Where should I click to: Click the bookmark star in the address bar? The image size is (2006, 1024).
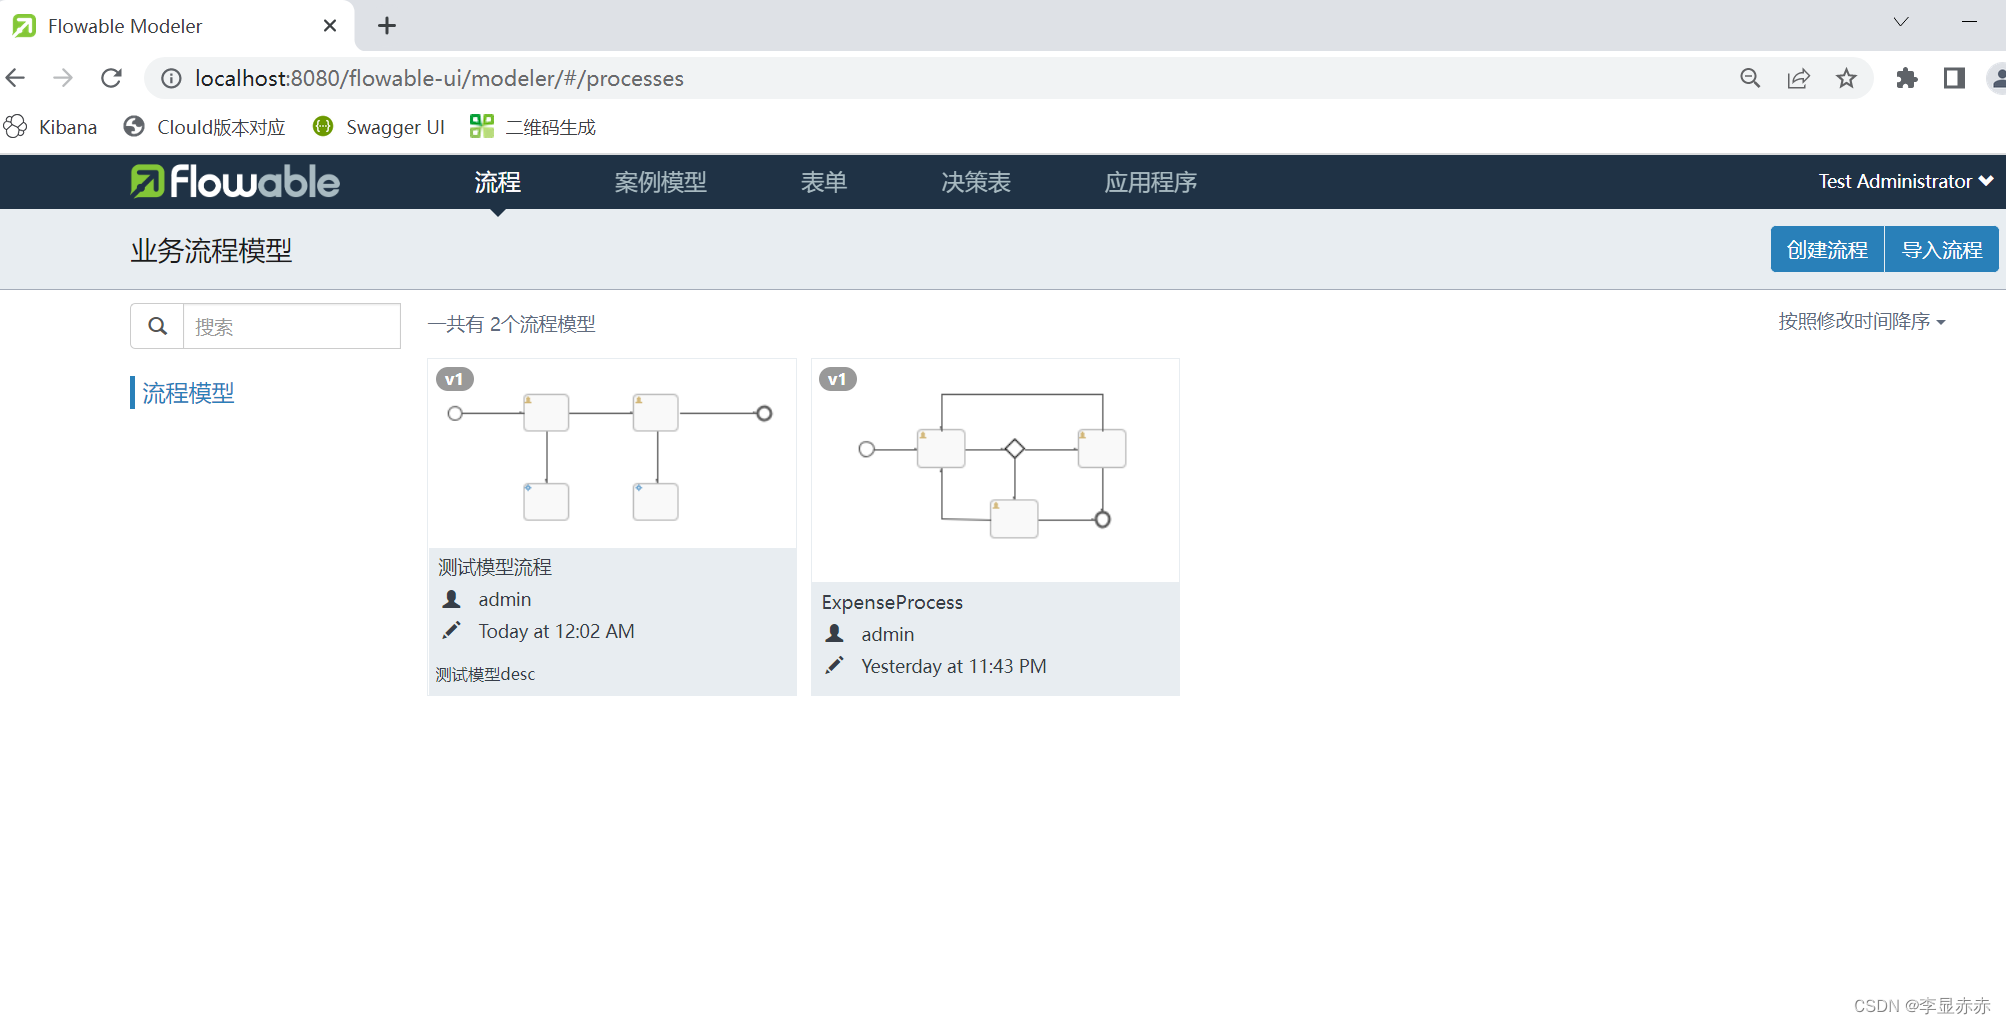(1846, 78)
